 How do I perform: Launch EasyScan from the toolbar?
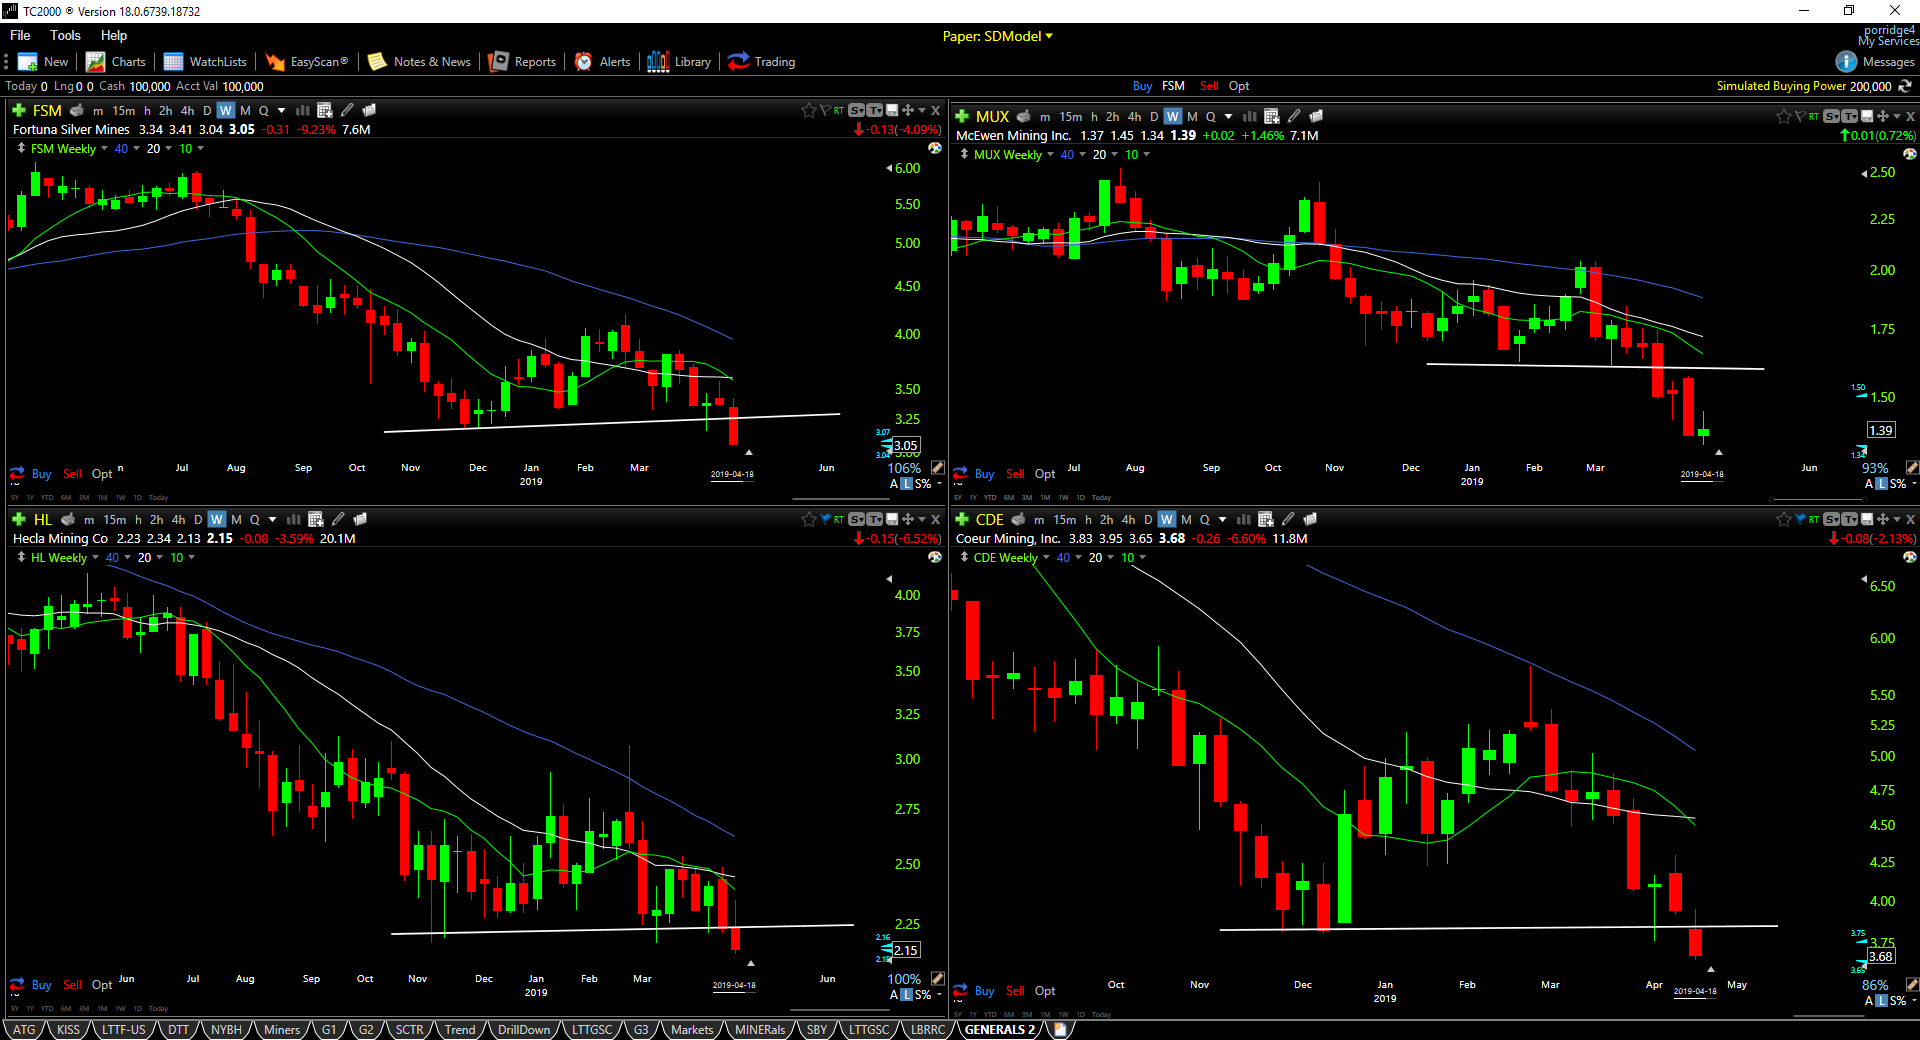[x=307, y=62]
